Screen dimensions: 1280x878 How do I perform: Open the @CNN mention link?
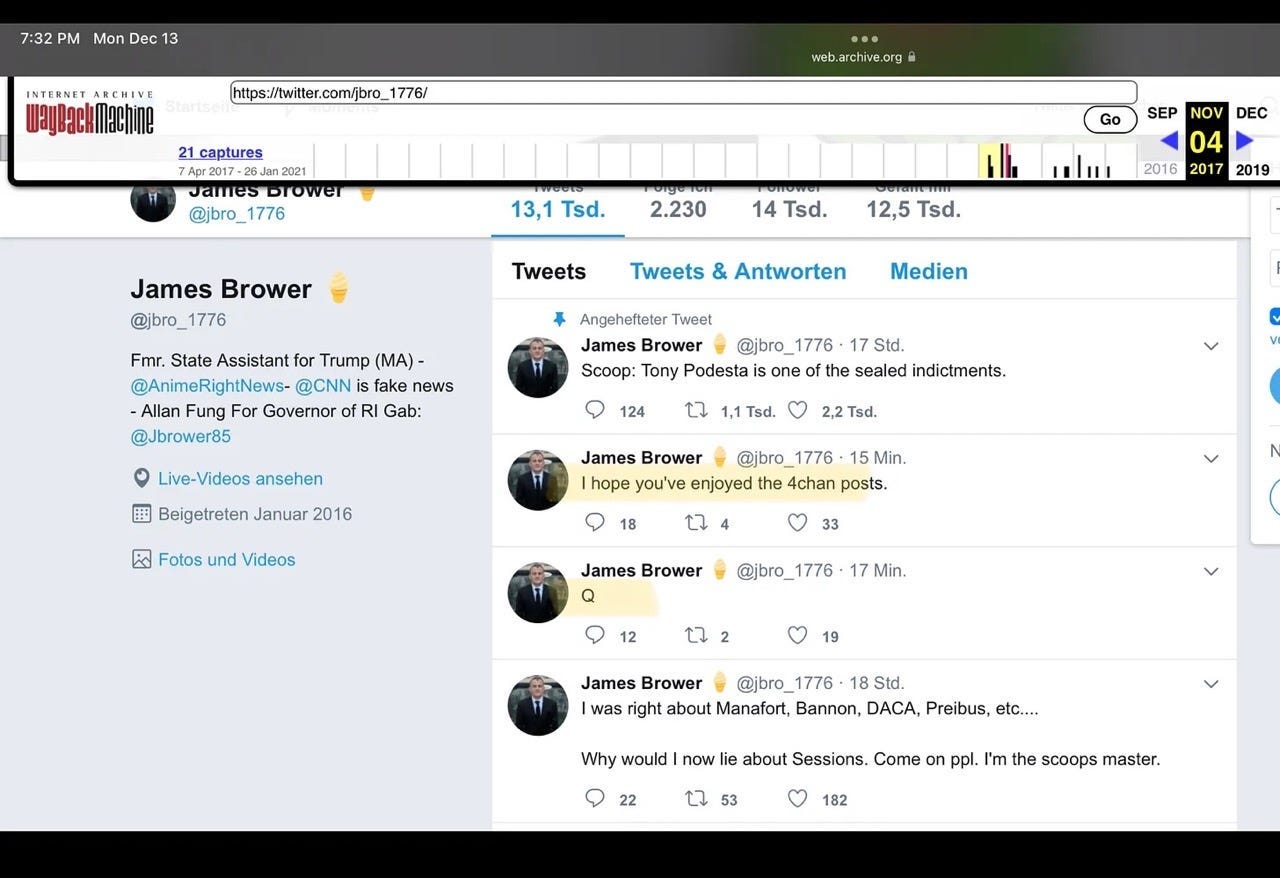[323, 386]
